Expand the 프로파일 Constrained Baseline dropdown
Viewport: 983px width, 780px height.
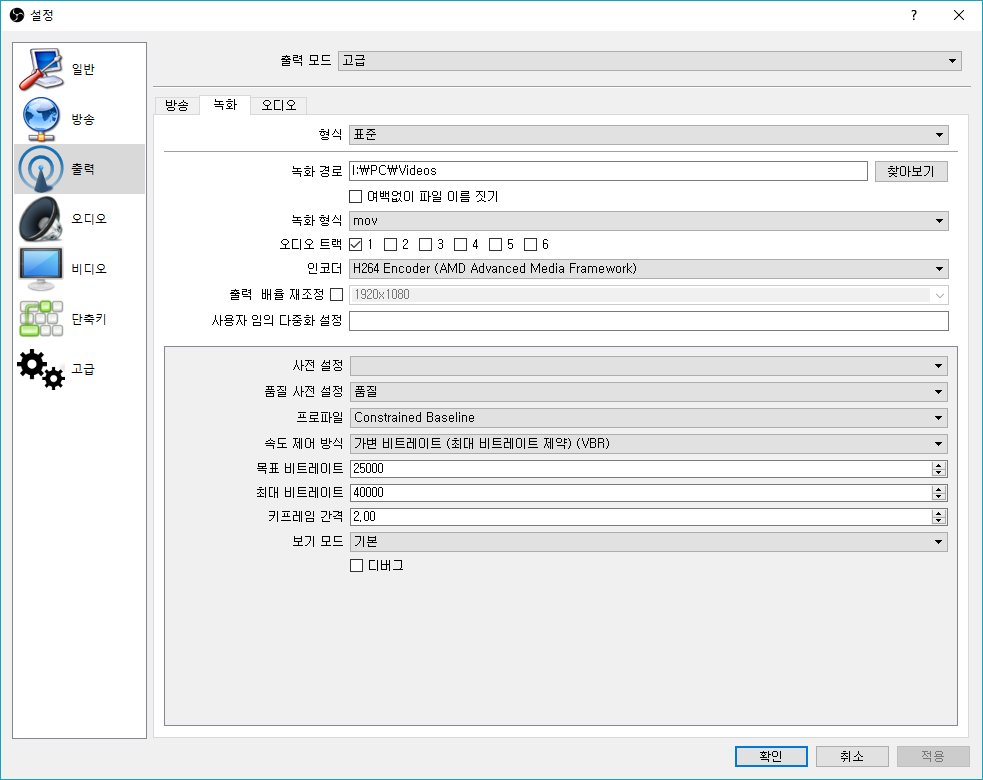(x=648, y=417)
